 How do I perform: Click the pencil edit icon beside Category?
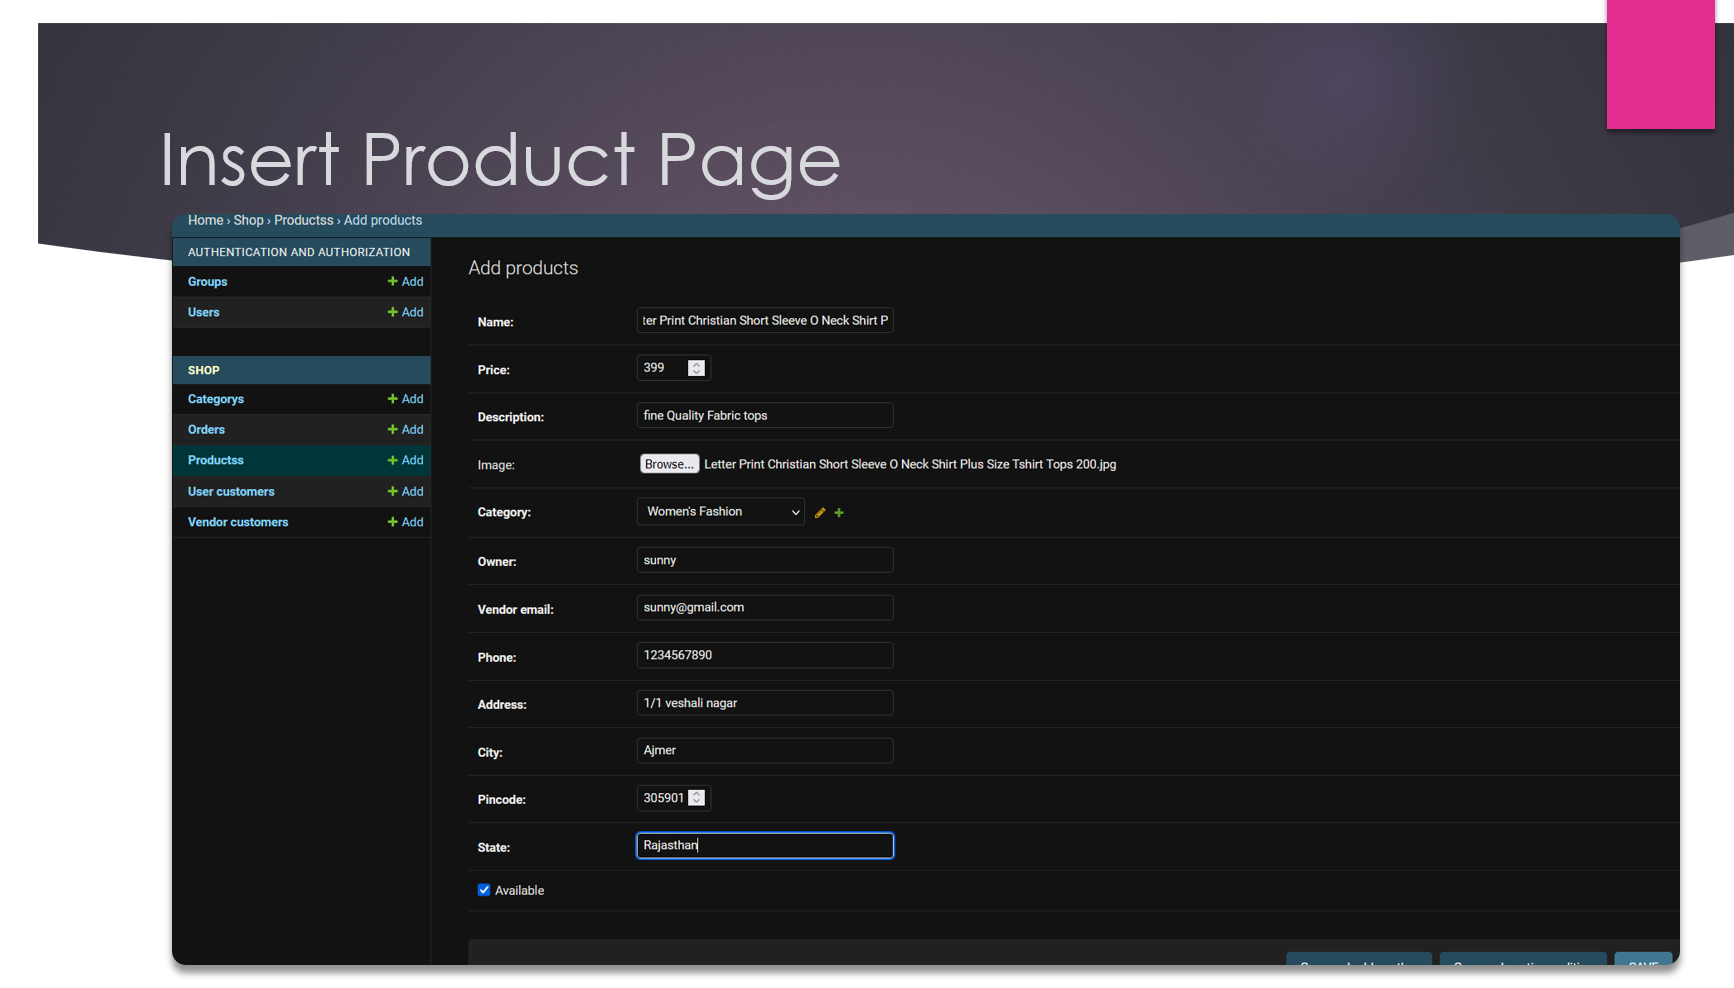point(820,513)
